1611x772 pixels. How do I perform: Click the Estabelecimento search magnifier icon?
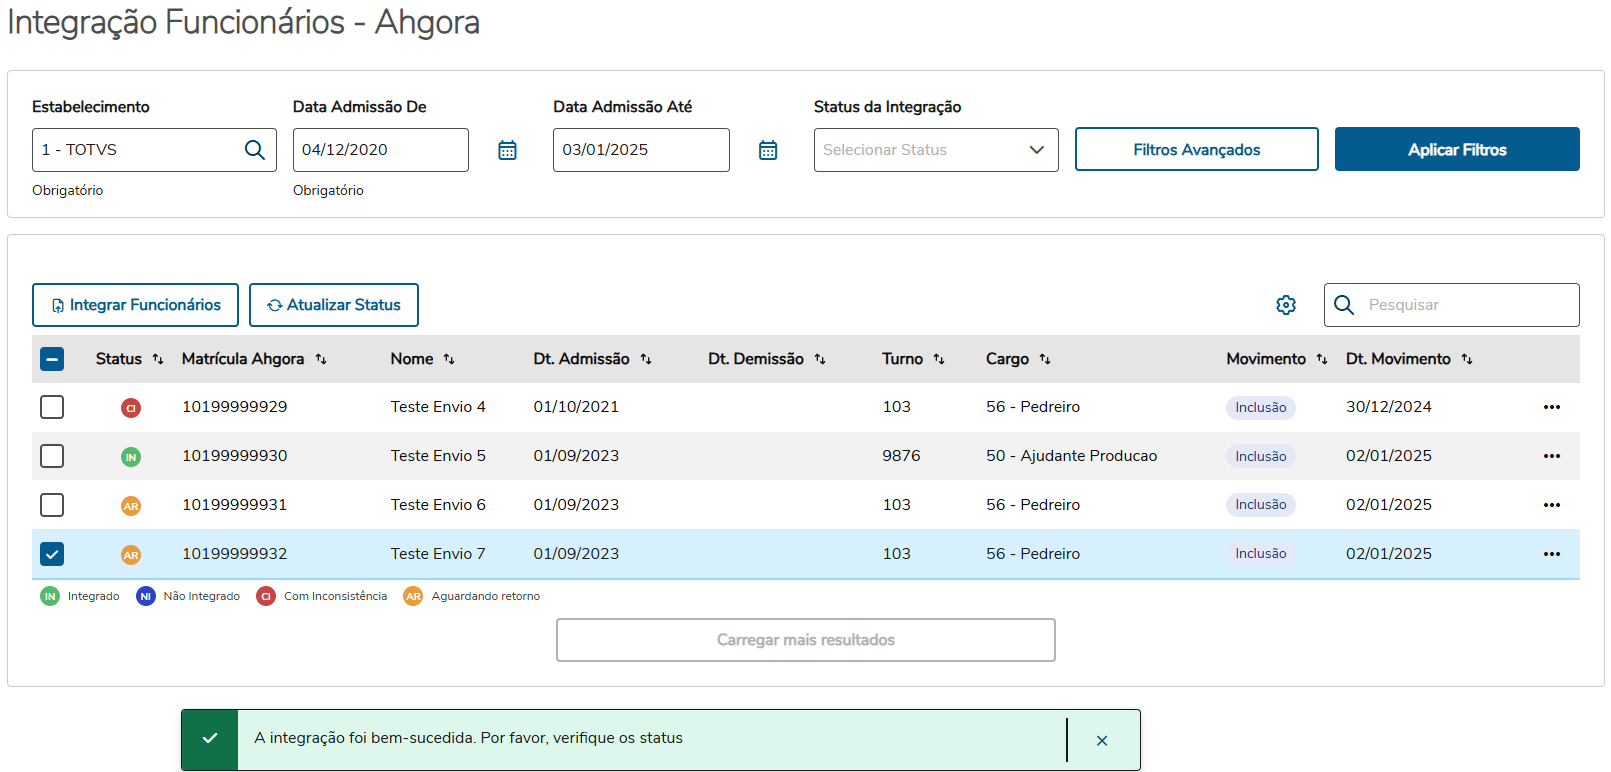(x=255, y=150)
